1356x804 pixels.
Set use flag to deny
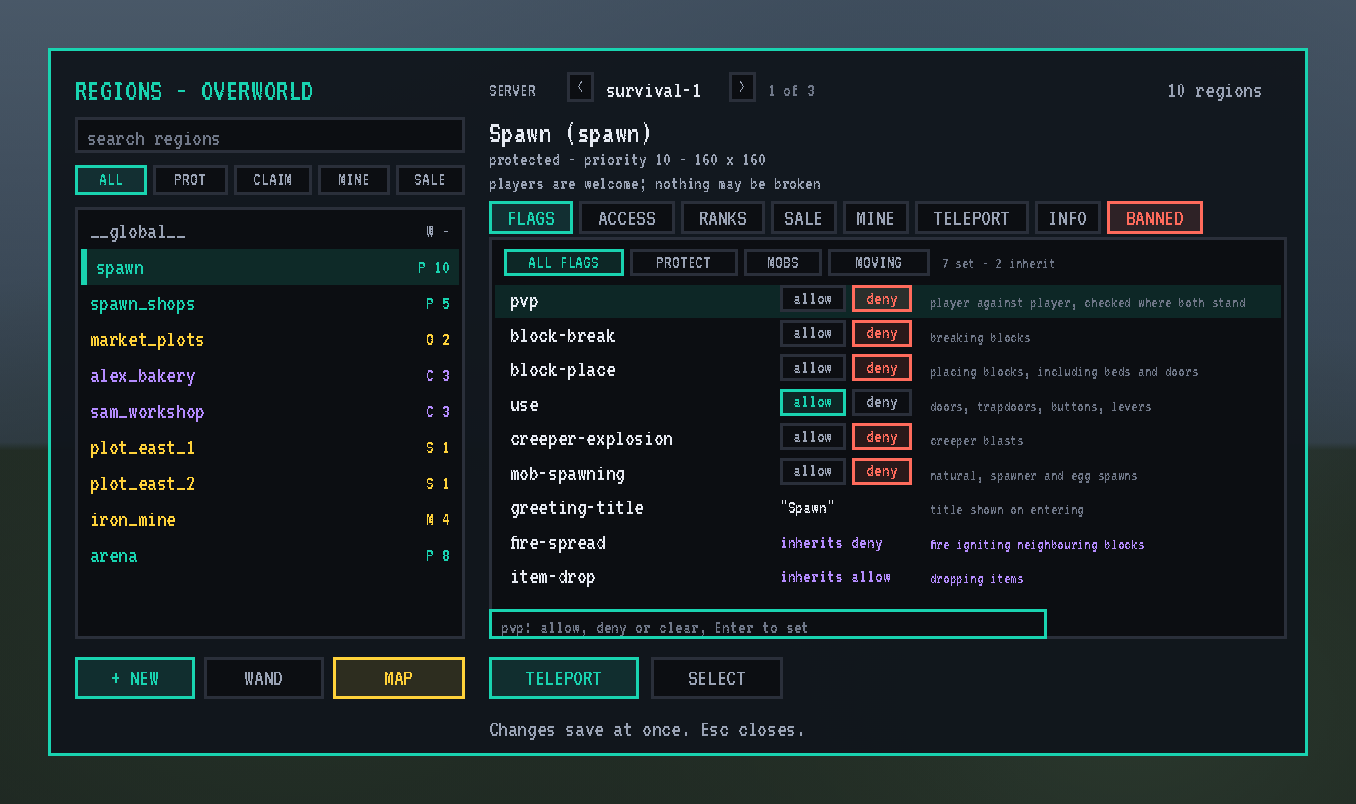pos(882,403)
